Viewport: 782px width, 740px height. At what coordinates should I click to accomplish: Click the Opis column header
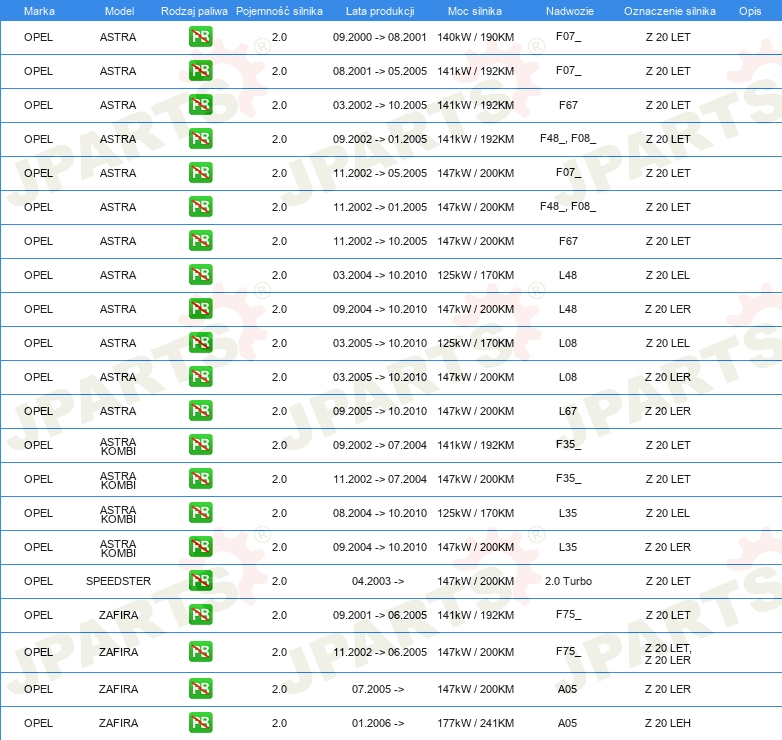click(750, 11)
